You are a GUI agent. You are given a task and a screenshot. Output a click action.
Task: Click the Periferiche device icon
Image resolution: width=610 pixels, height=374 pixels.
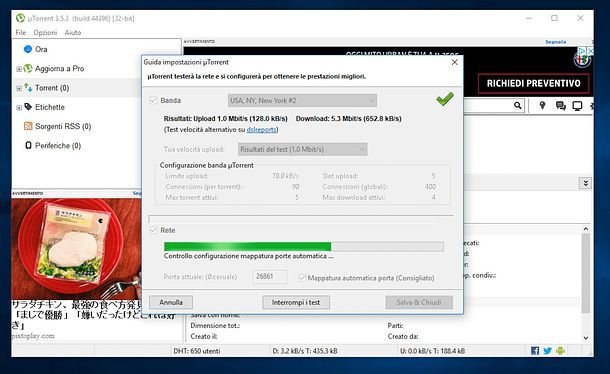[x=28, y=145]
